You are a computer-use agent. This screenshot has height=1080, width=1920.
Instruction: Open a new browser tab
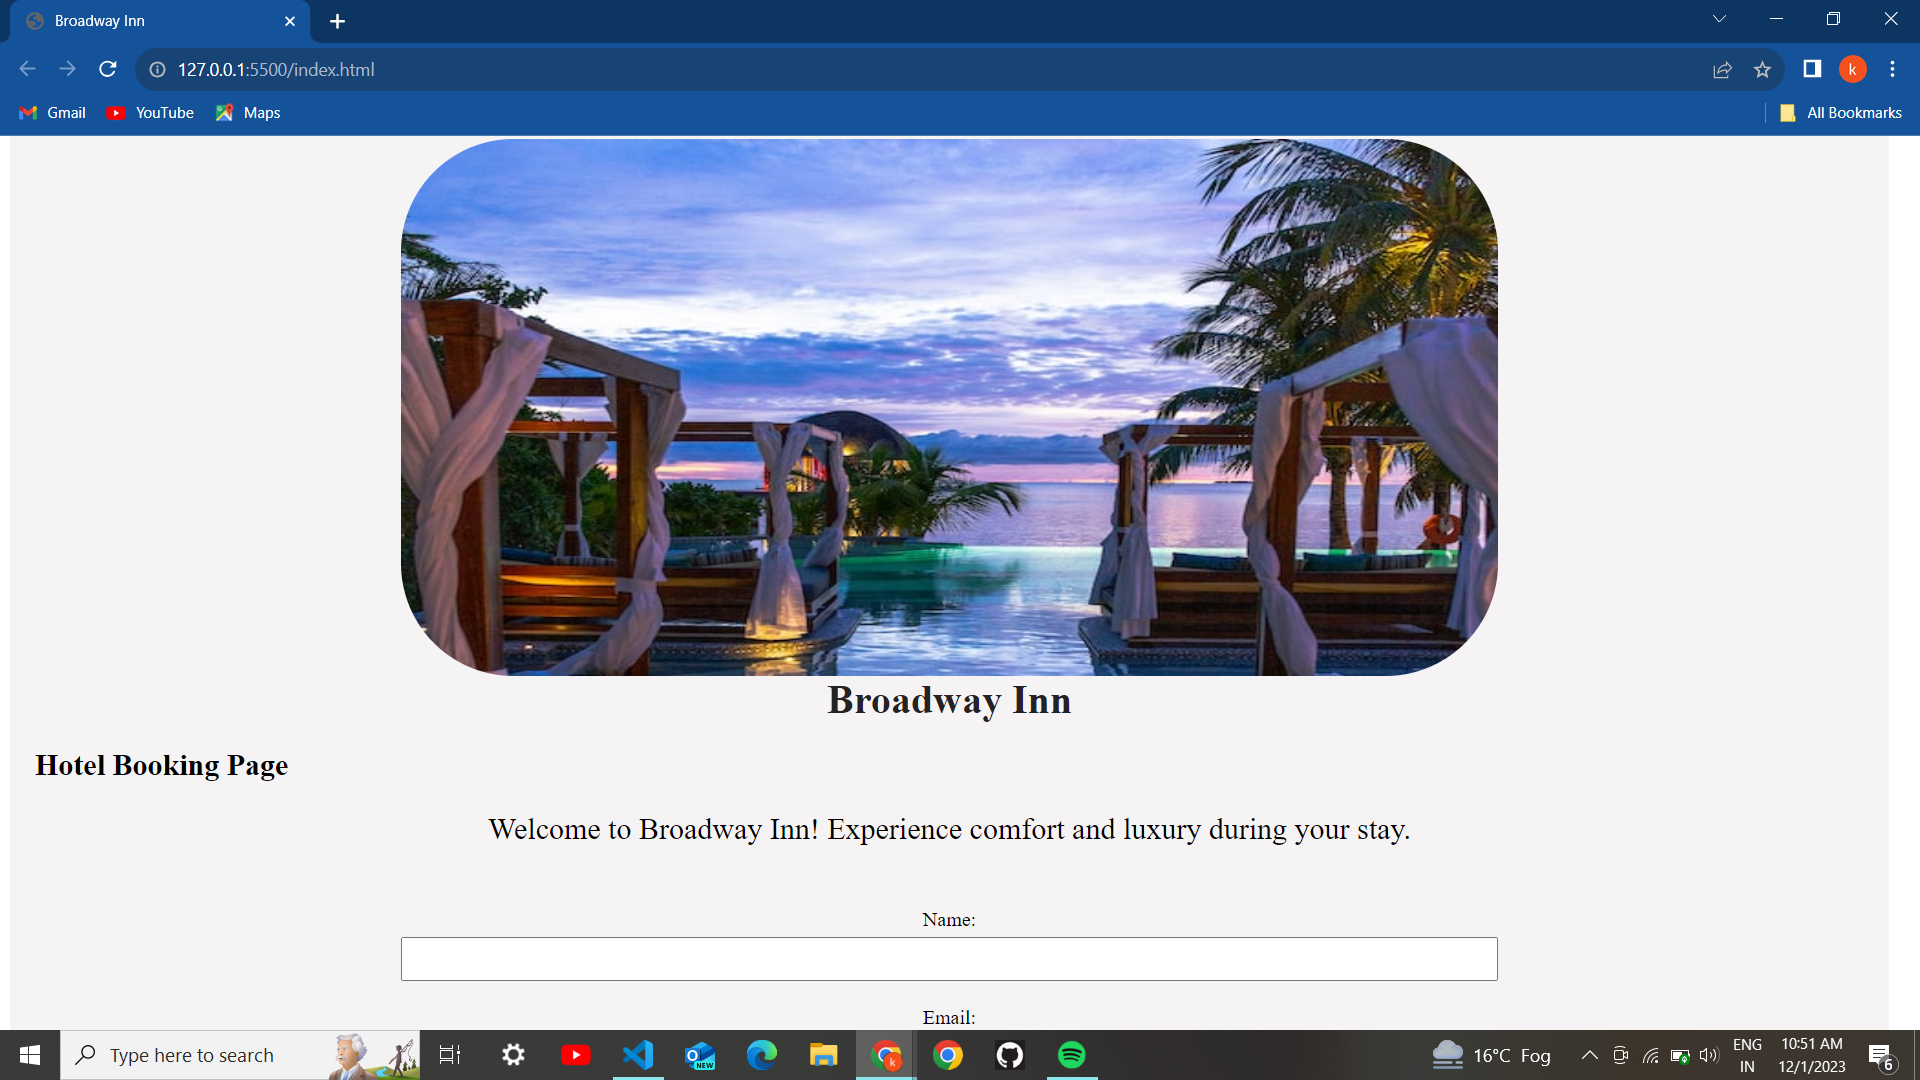(337, 21)
